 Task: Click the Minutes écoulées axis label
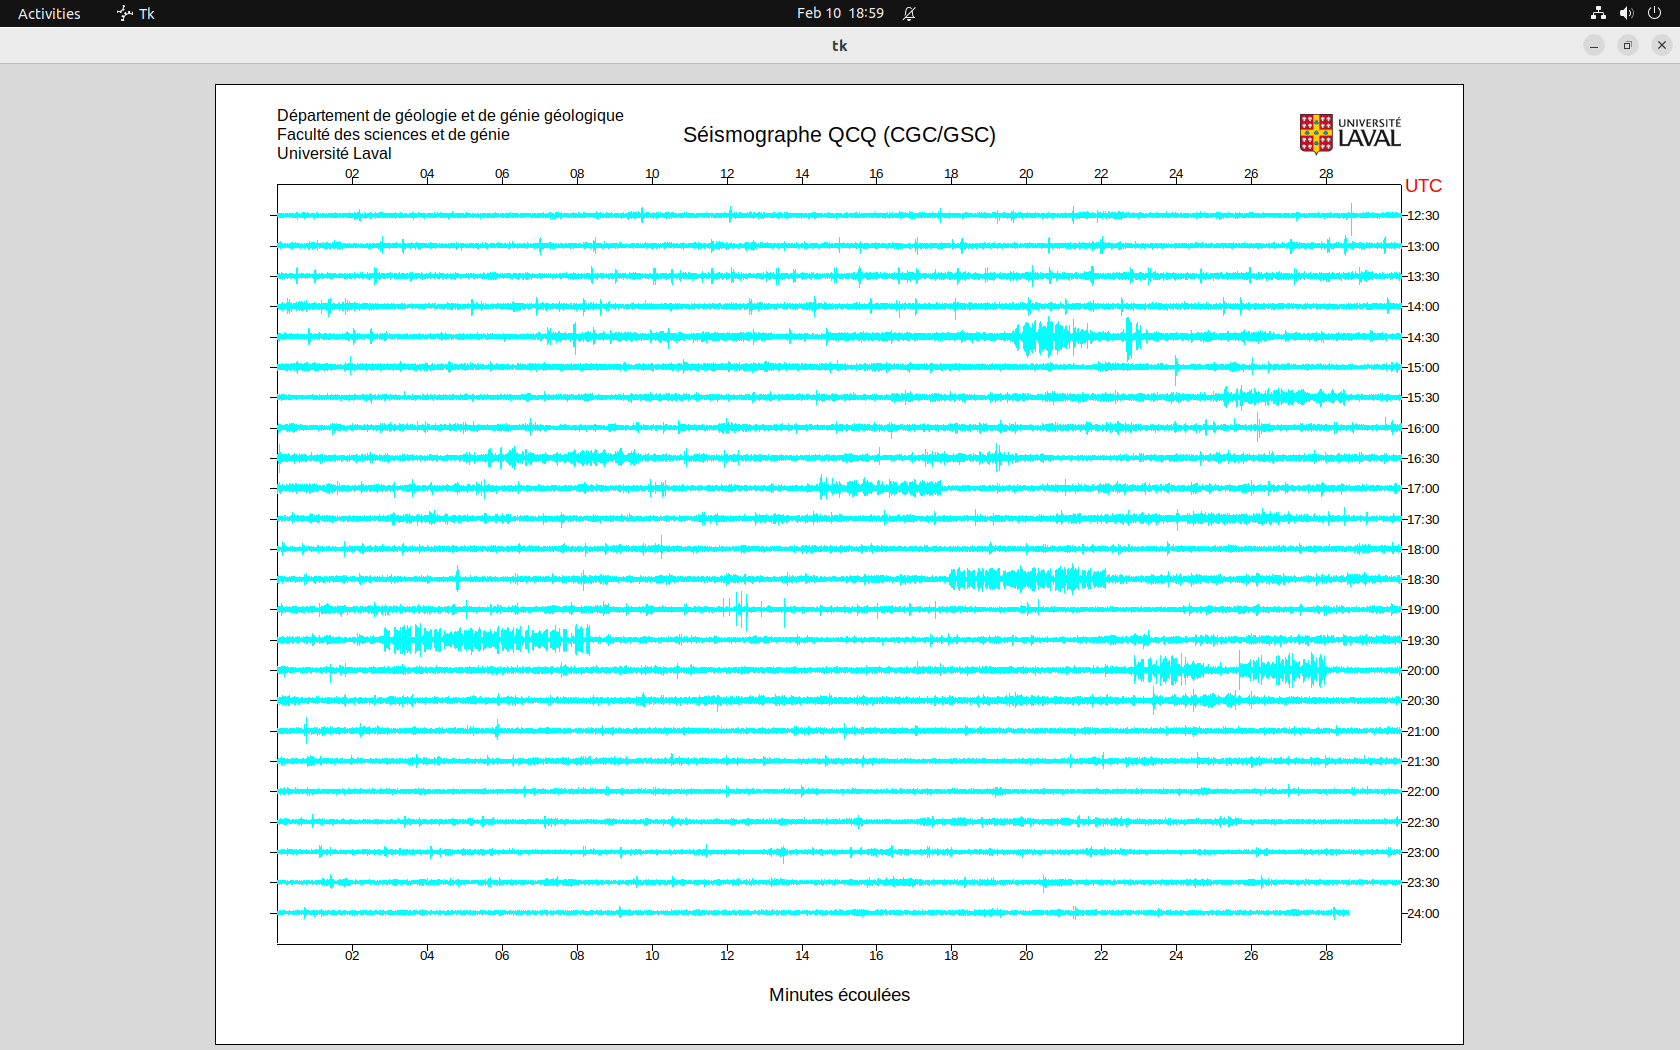pyautogui.click(x=839, y=995)
